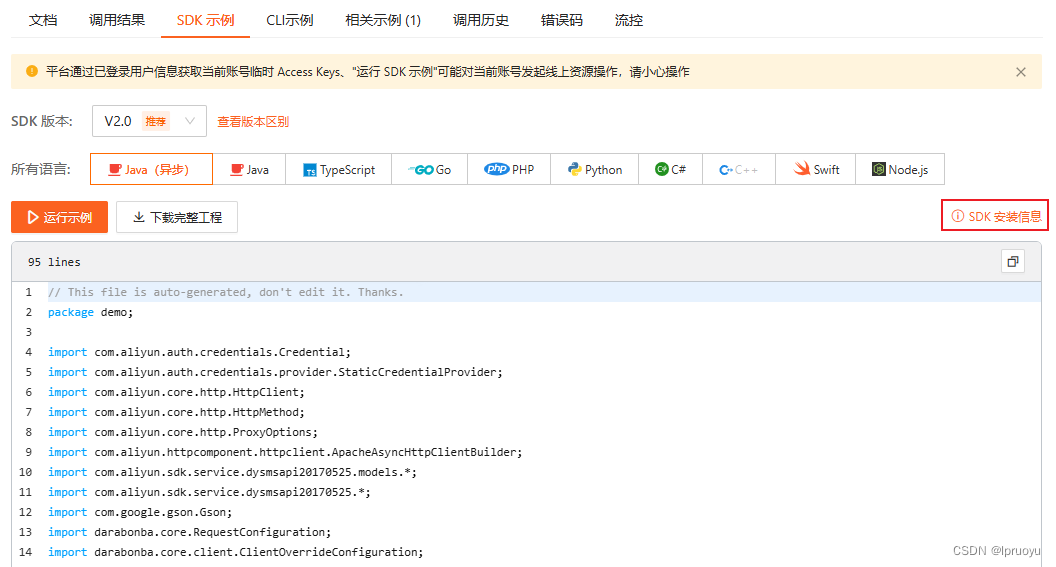The height and width of the screenshot is (567, 1056).
Task: Select the Java language option
Action: coord(249,170)
